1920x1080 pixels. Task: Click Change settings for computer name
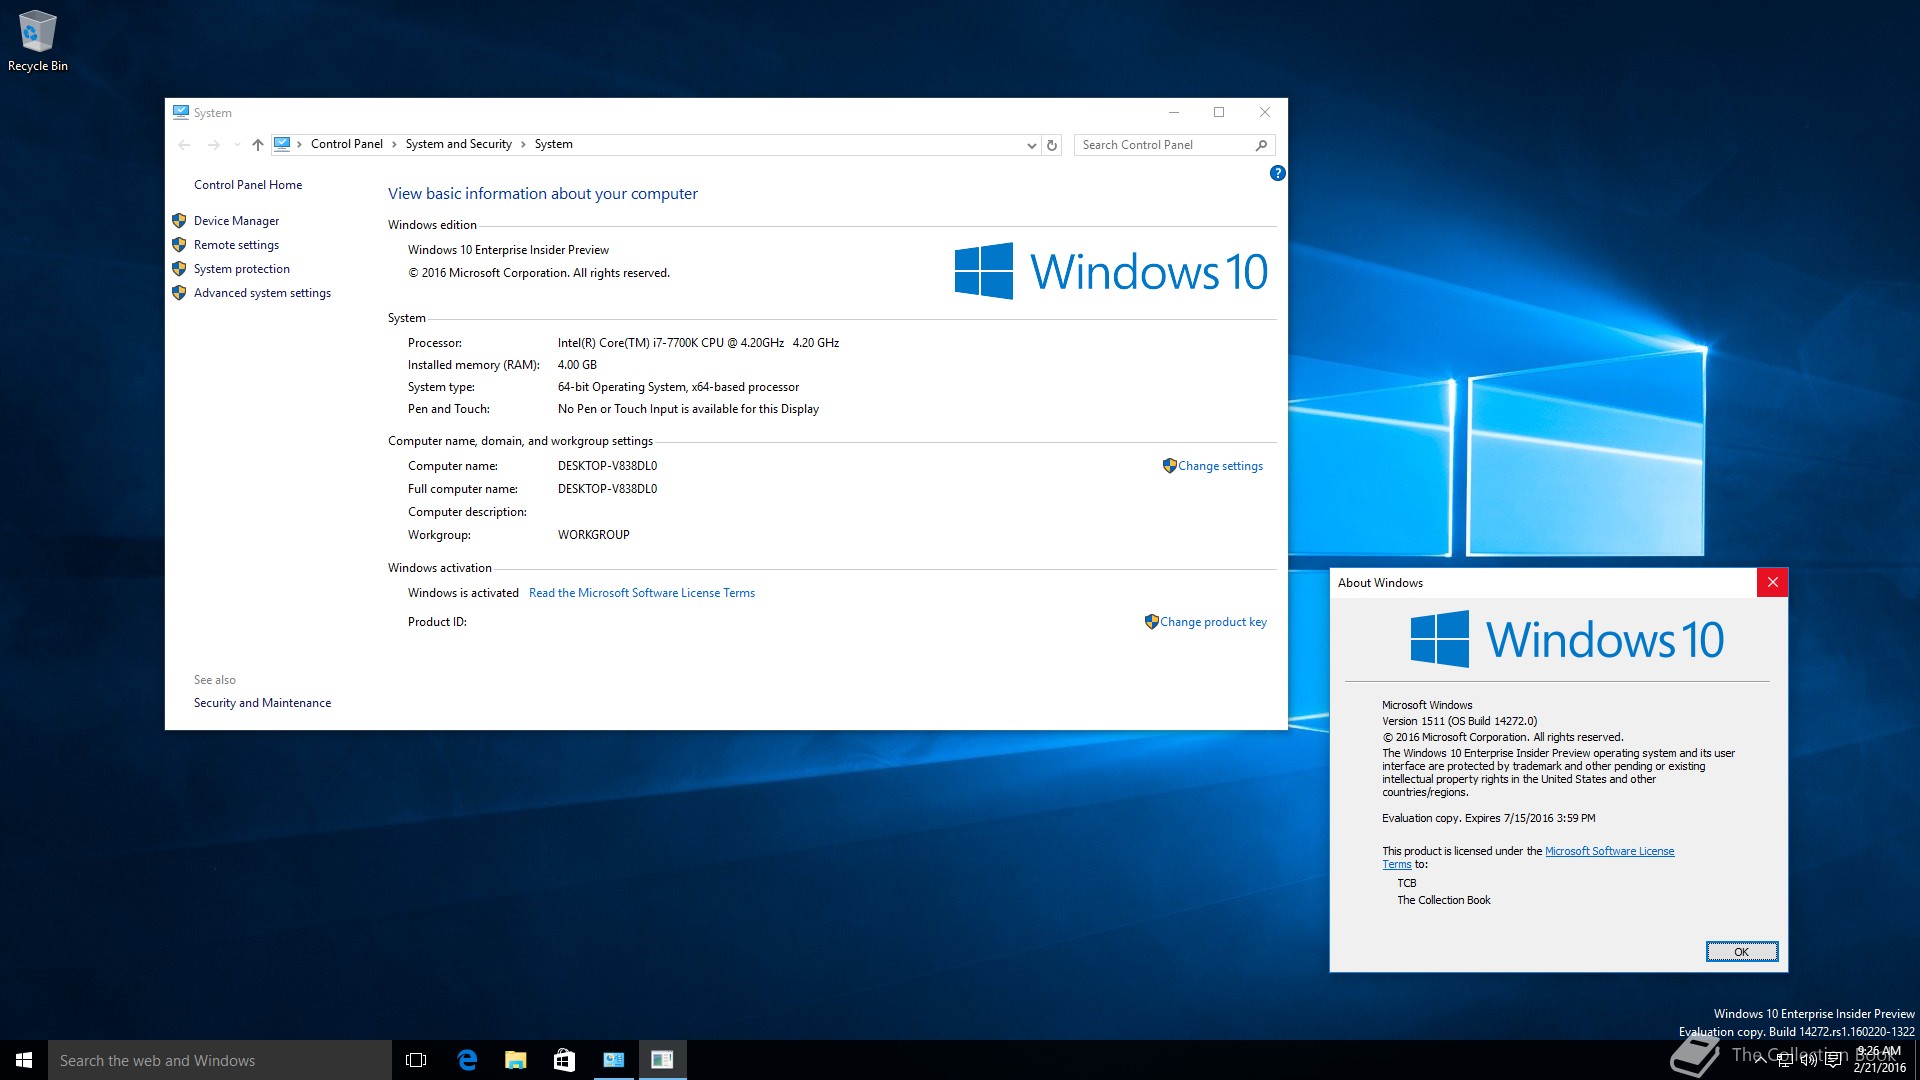click(1220, 466)
